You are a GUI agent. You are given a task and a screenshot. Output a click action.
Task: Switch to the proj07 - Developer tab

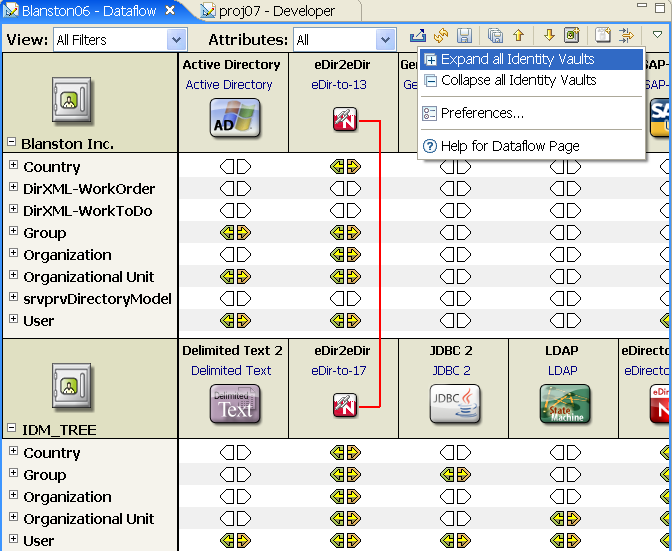point(277,11)
